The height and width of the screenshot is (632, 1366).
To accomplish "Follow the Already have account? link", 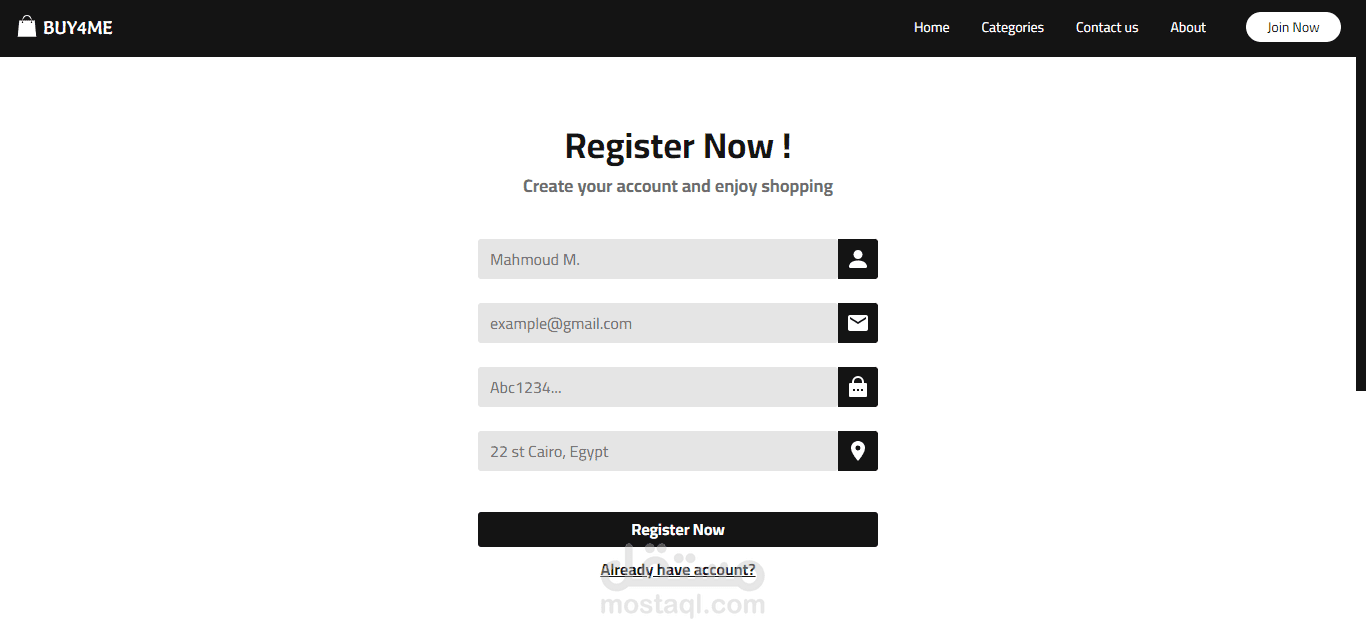I will 677,570.
